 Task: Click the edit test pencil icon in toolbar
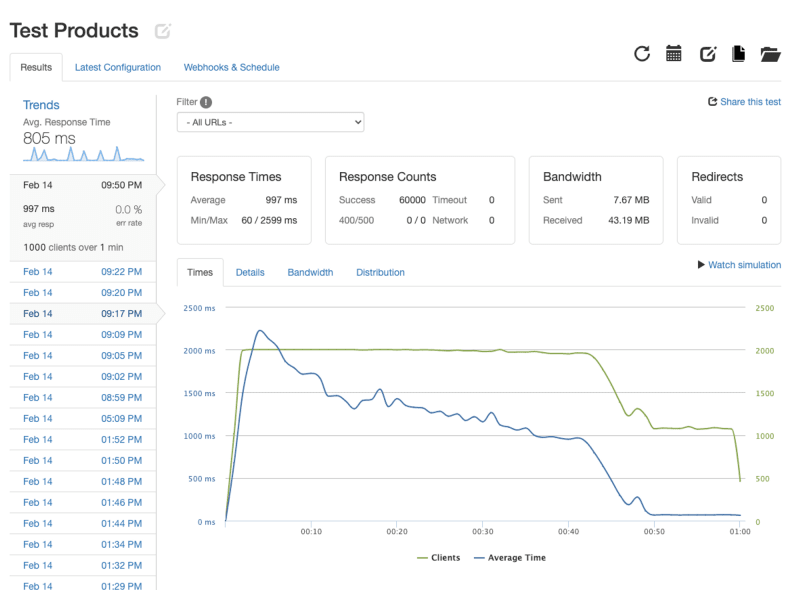click(707, 54)
